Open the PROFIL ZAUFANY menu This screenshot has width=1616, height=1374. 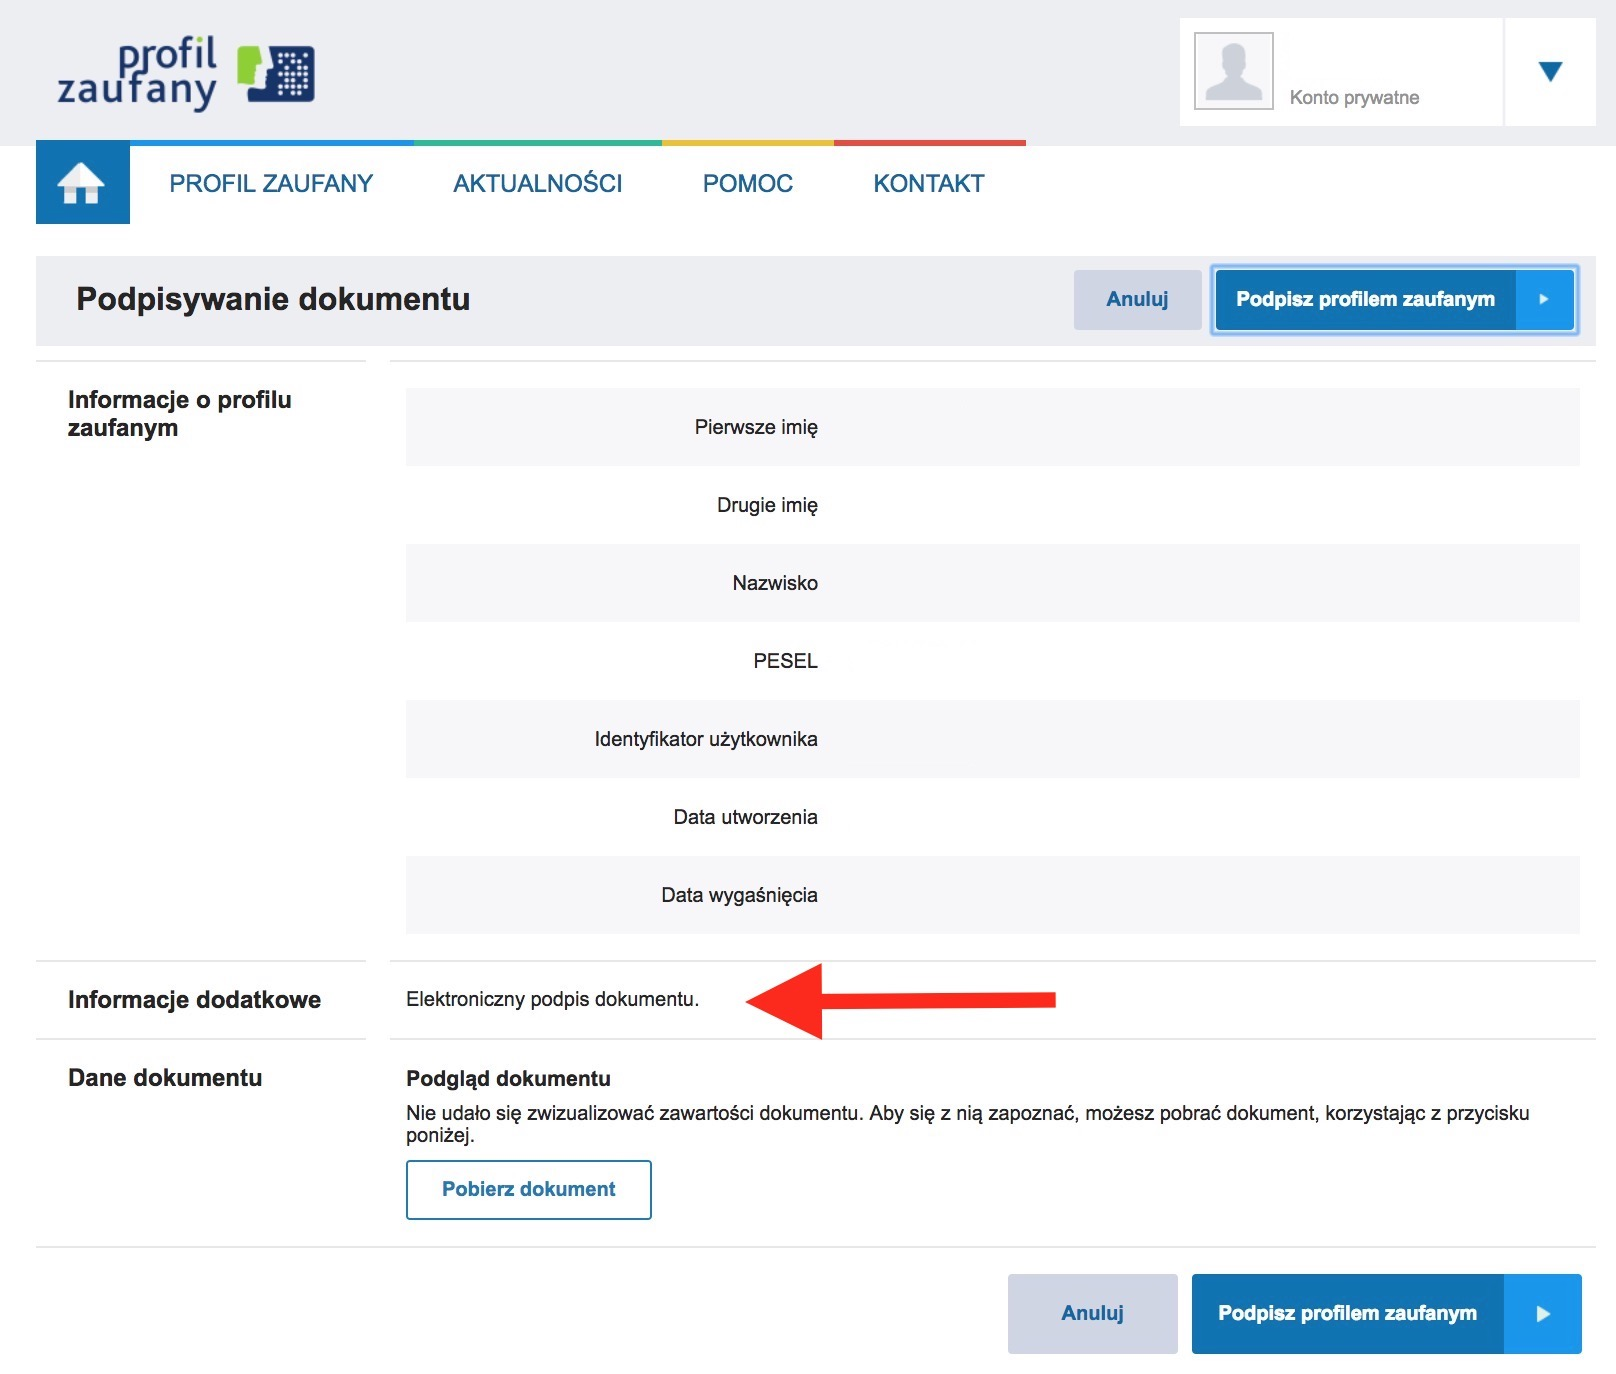coord(271,183)
